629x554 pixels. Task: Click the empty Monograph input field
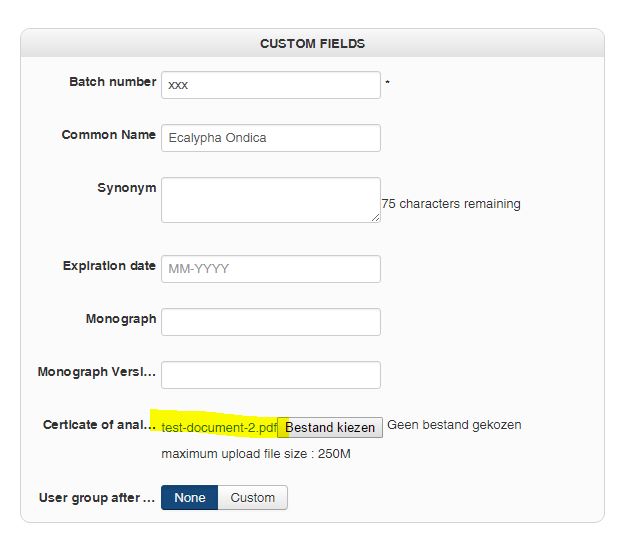pos(270,322)
